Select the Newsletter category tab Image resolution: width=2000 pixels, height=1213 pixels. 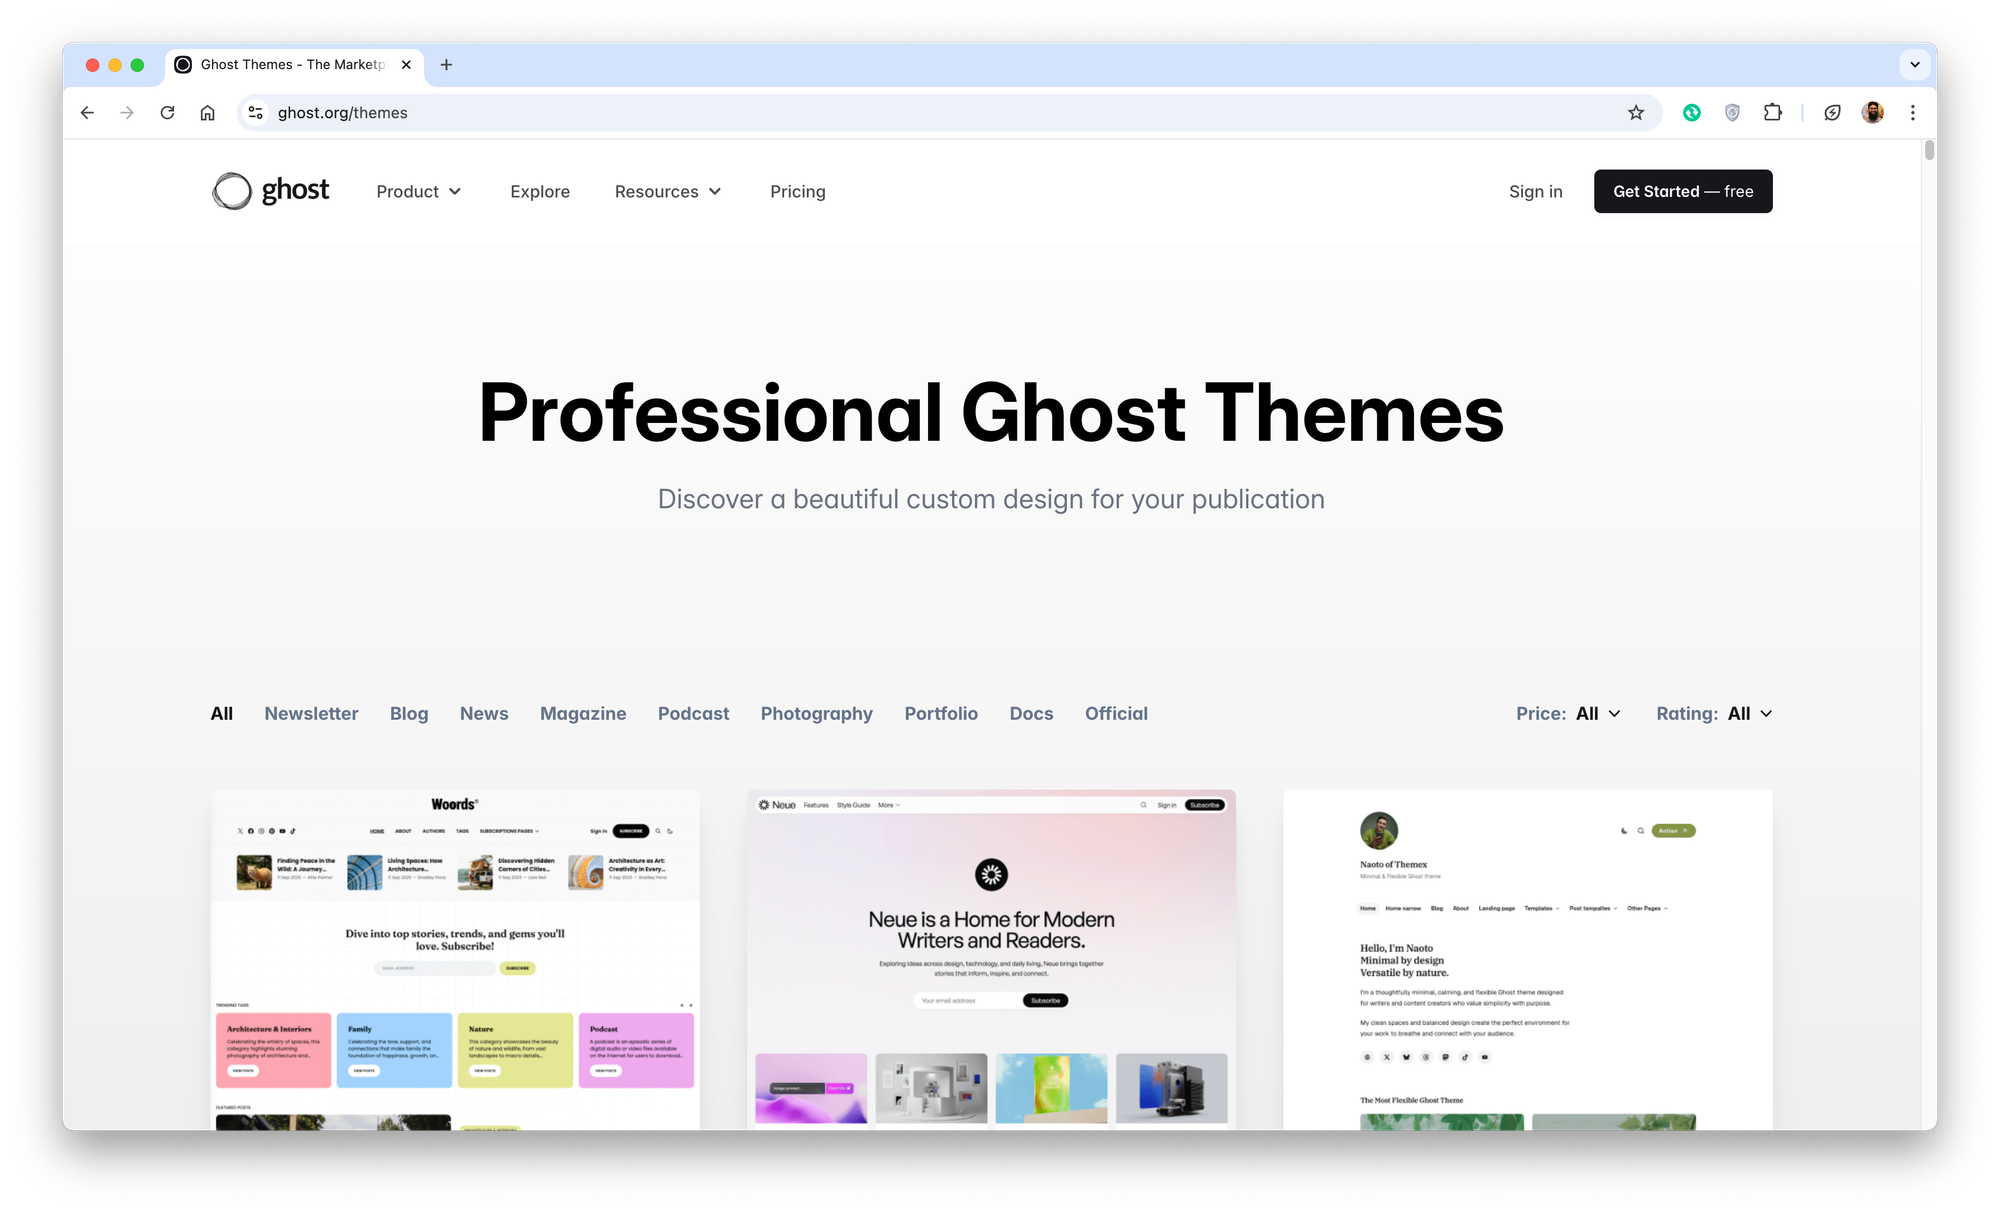click(x=311, y=713)
